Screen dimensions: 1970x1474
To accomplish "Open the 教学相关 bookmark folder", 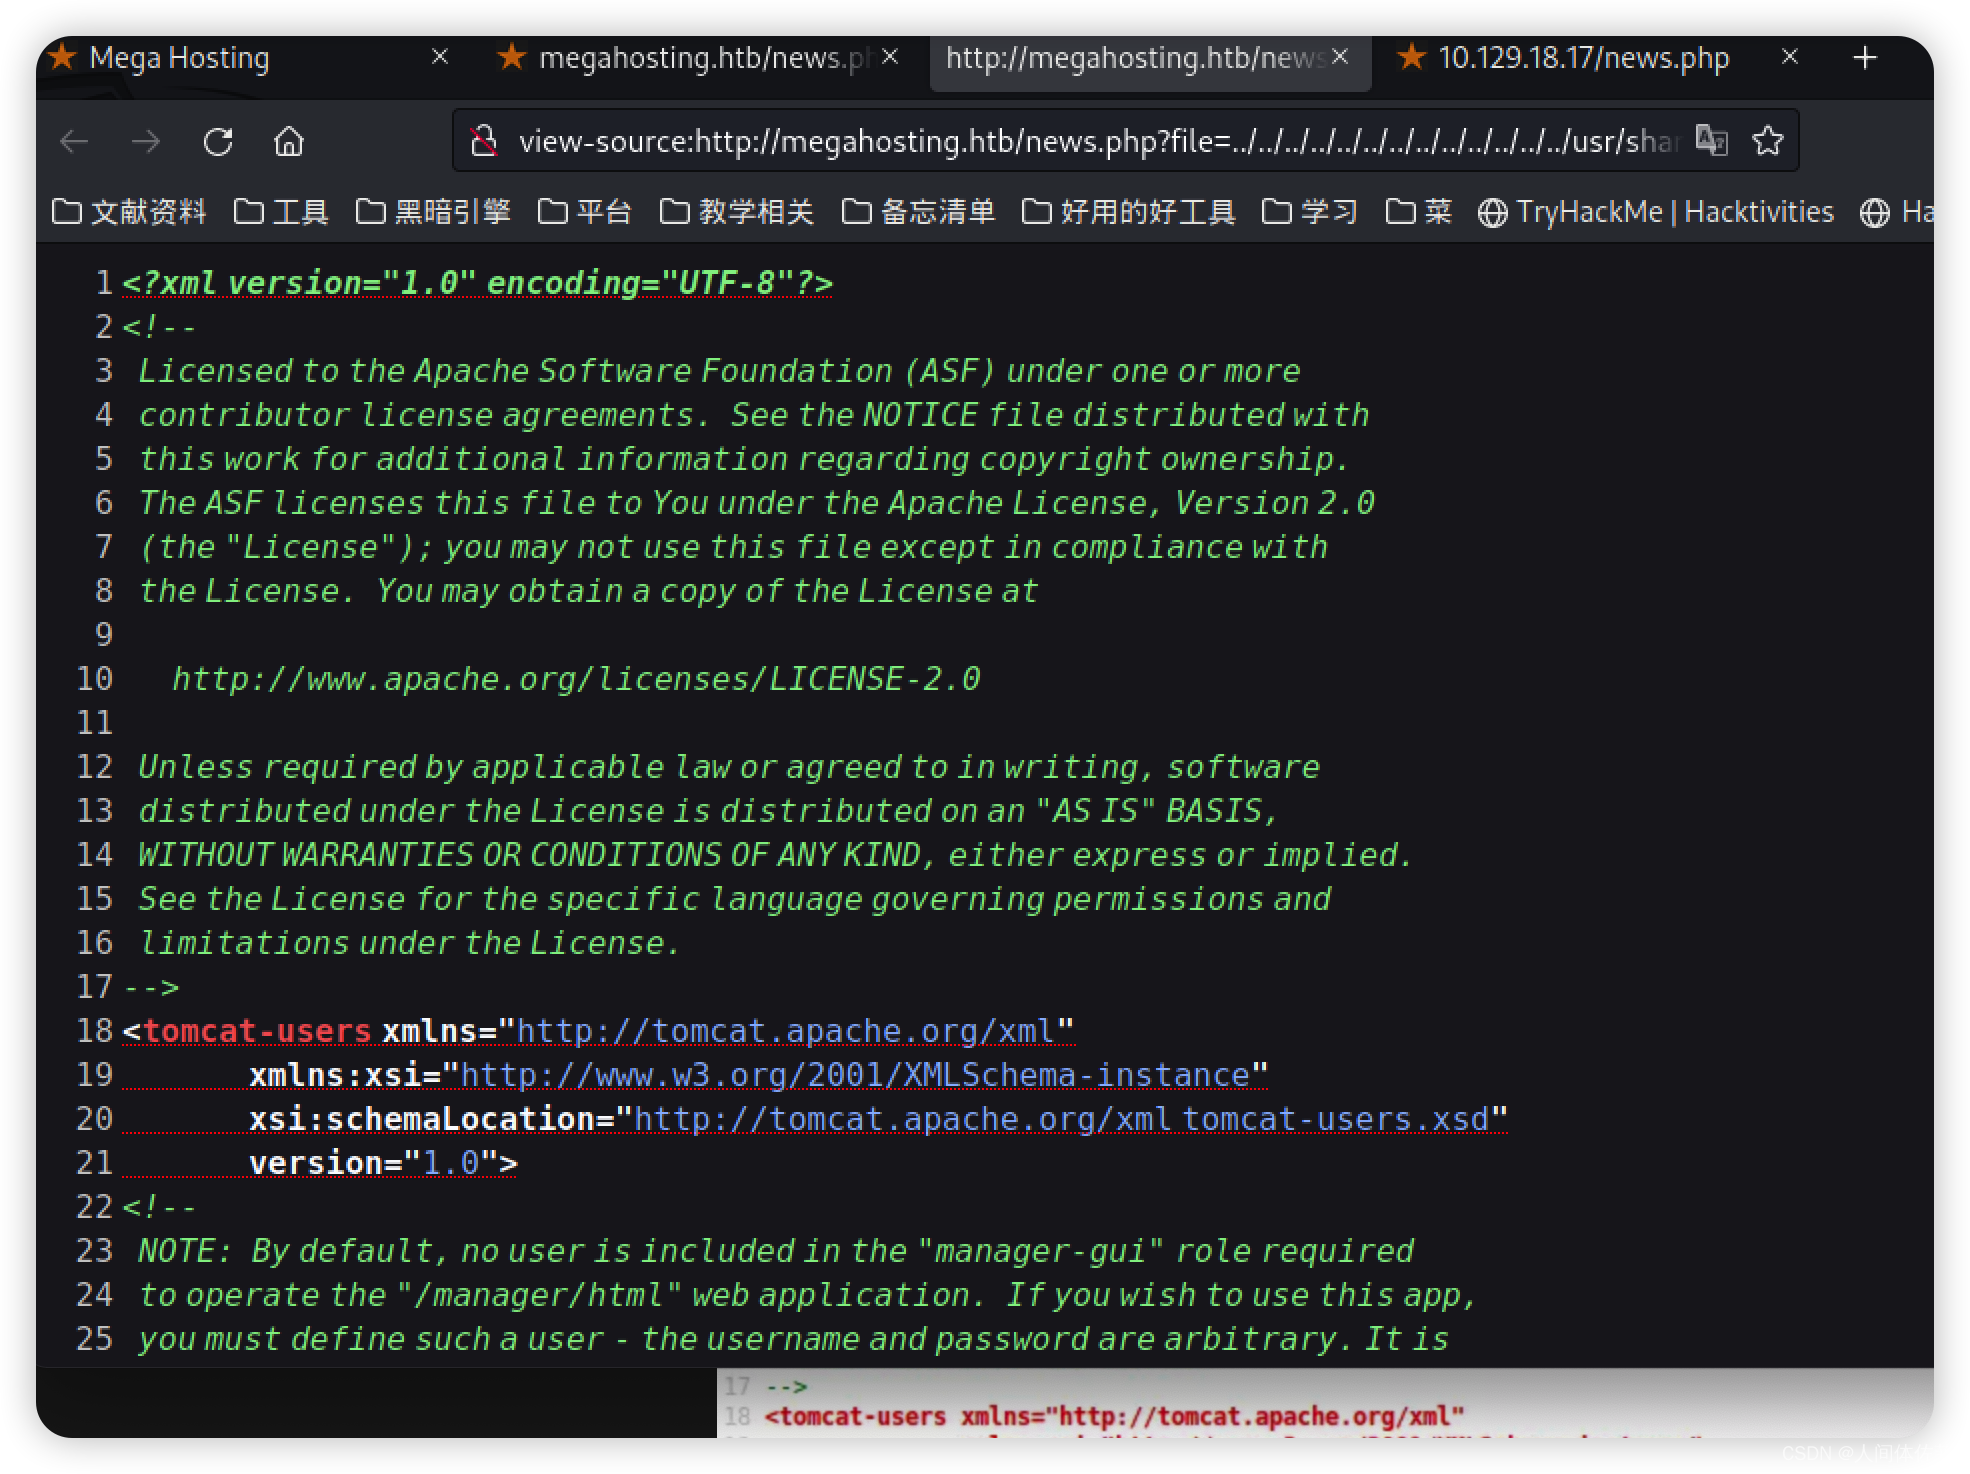I will pos(737,212).
